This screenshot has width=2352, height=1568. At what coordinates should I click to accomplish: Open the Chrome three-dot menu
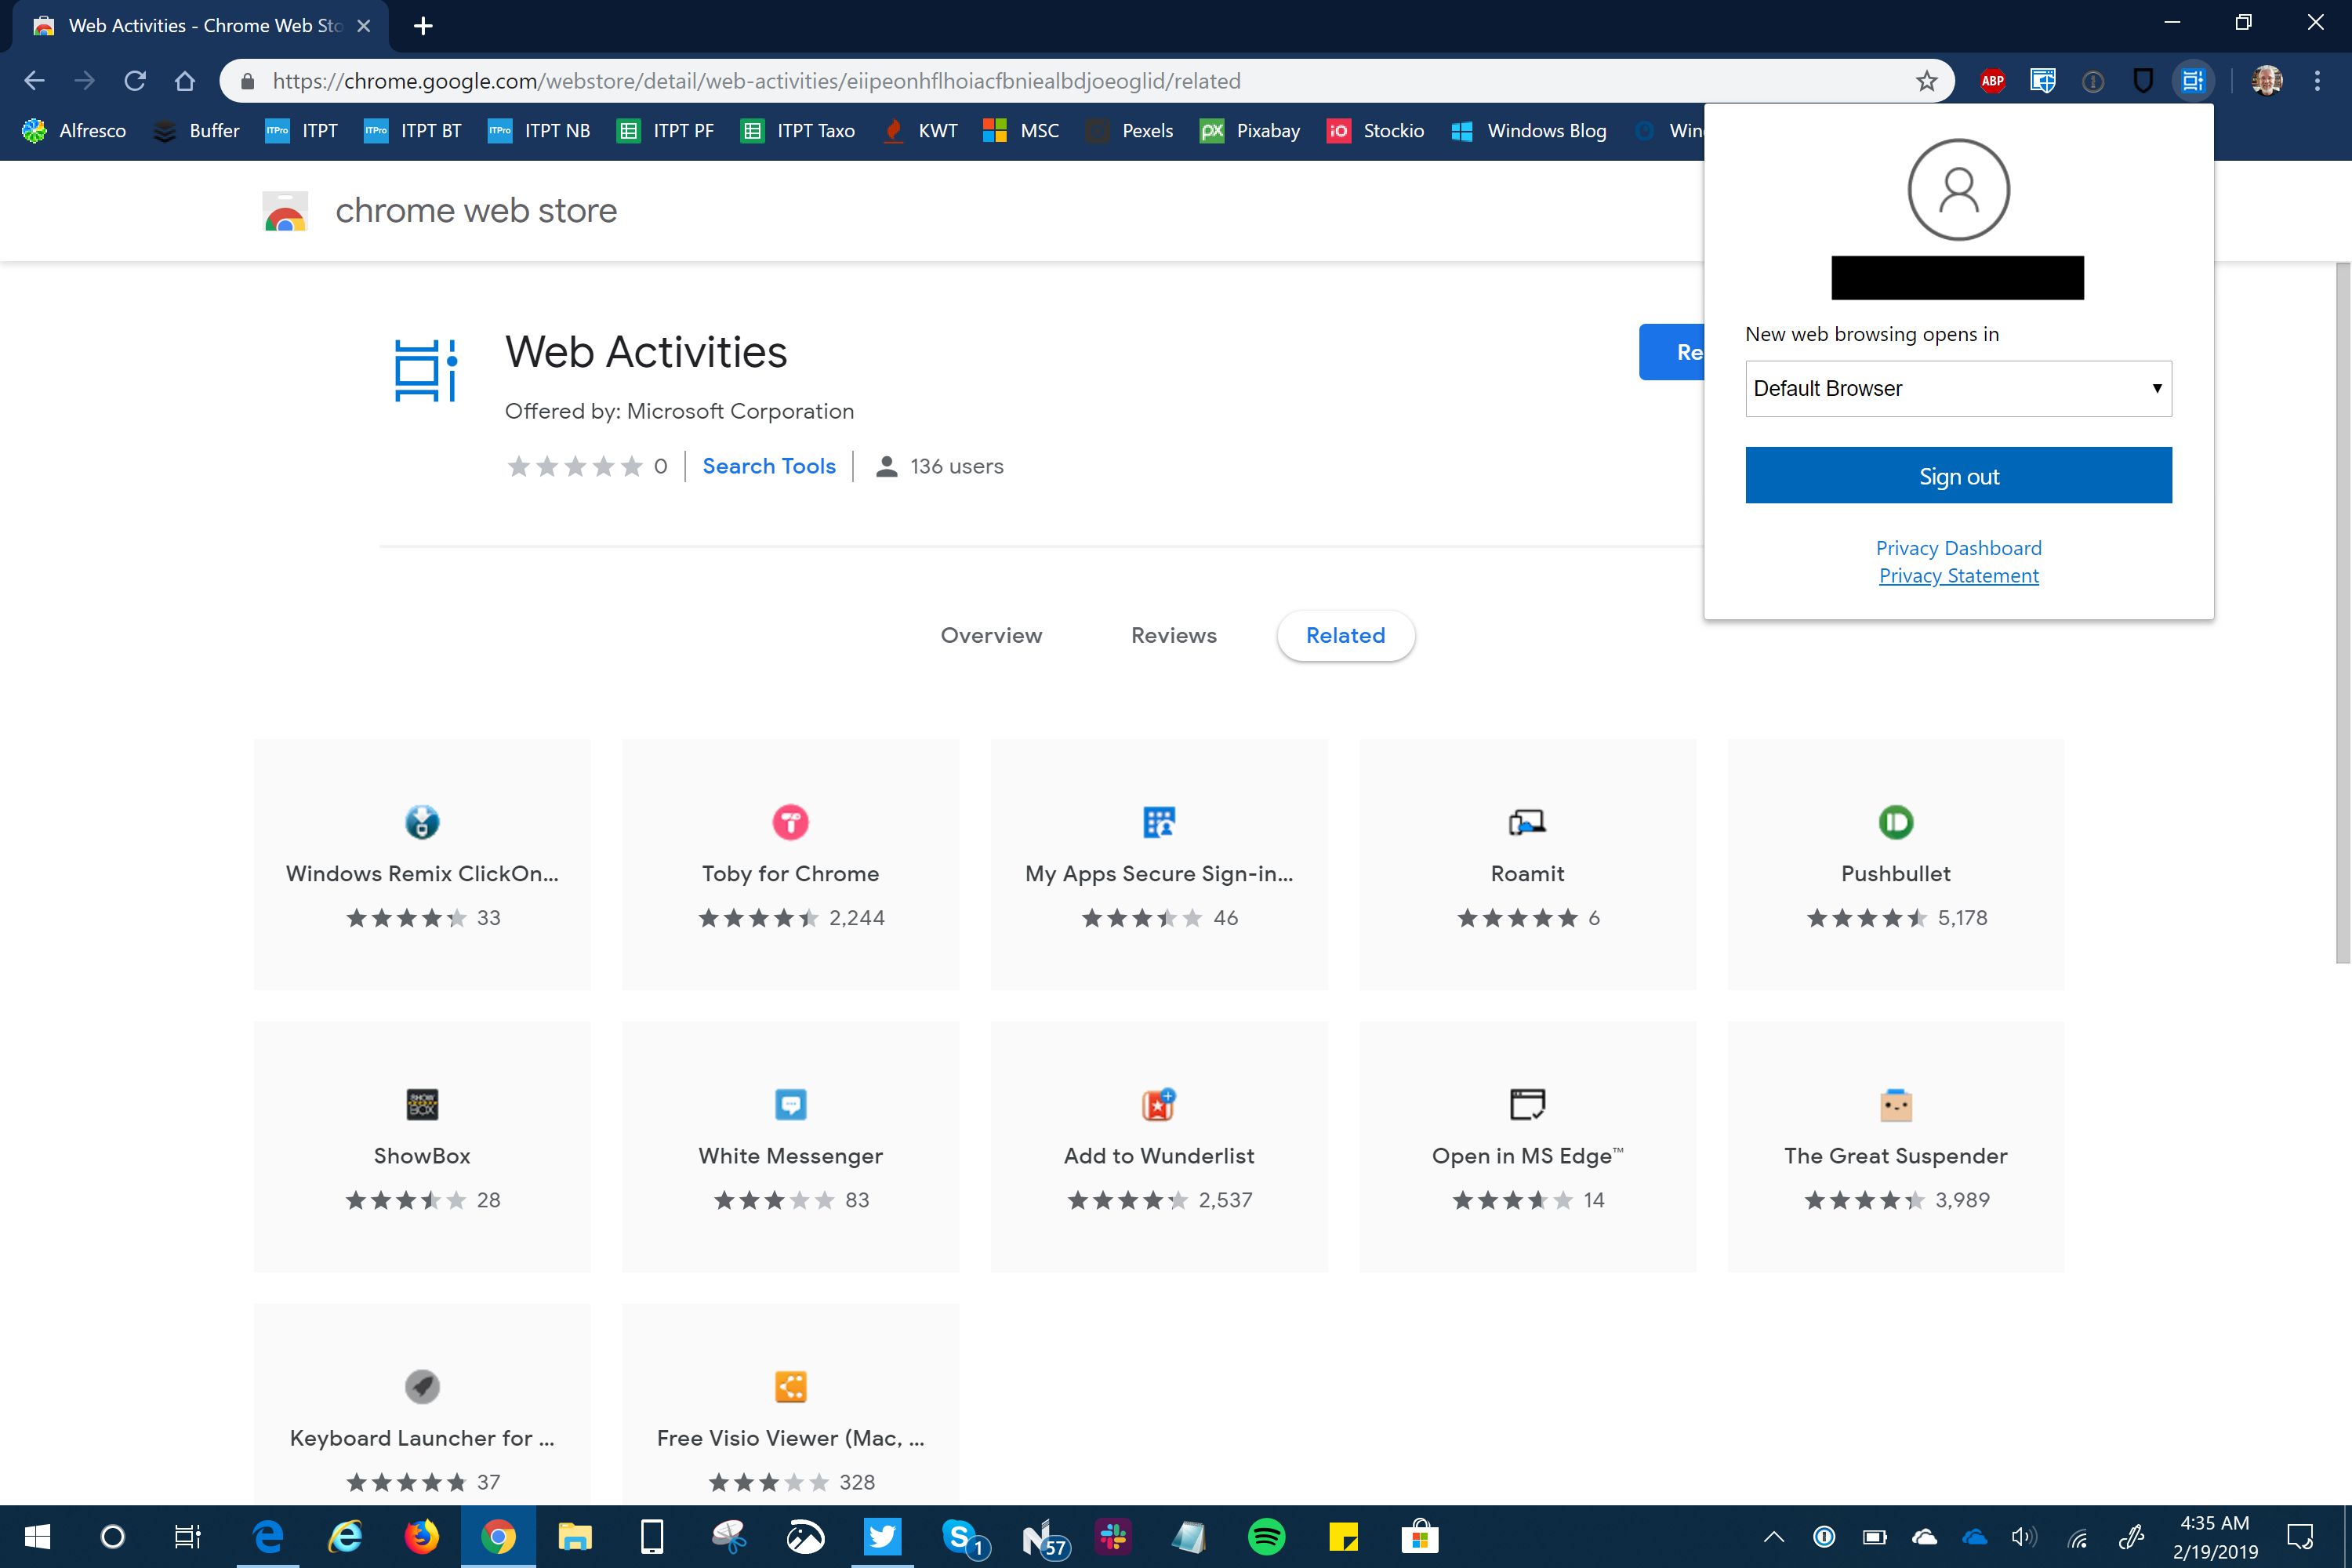tap(2317, 81)
